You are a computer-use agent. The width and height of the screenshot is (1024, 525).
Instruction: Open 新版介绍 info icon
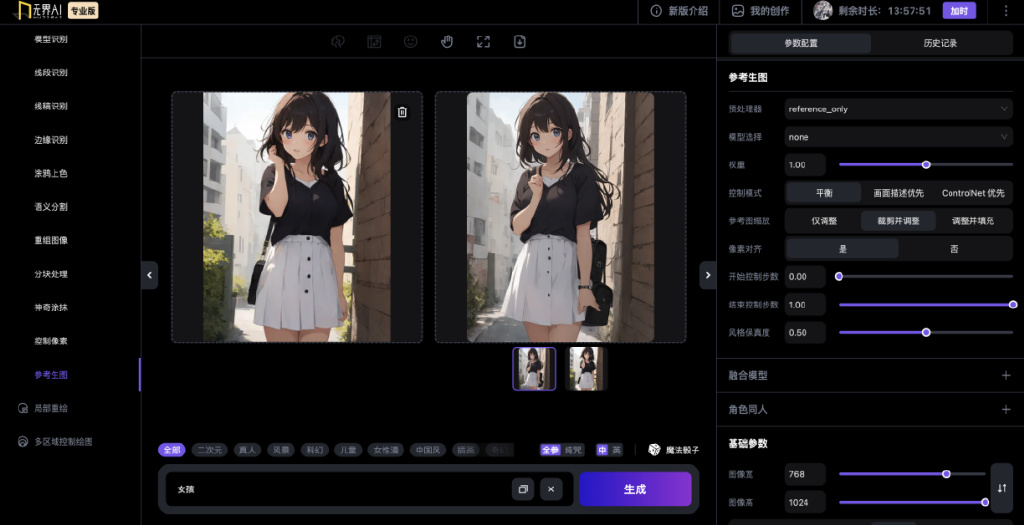point(656,11)
